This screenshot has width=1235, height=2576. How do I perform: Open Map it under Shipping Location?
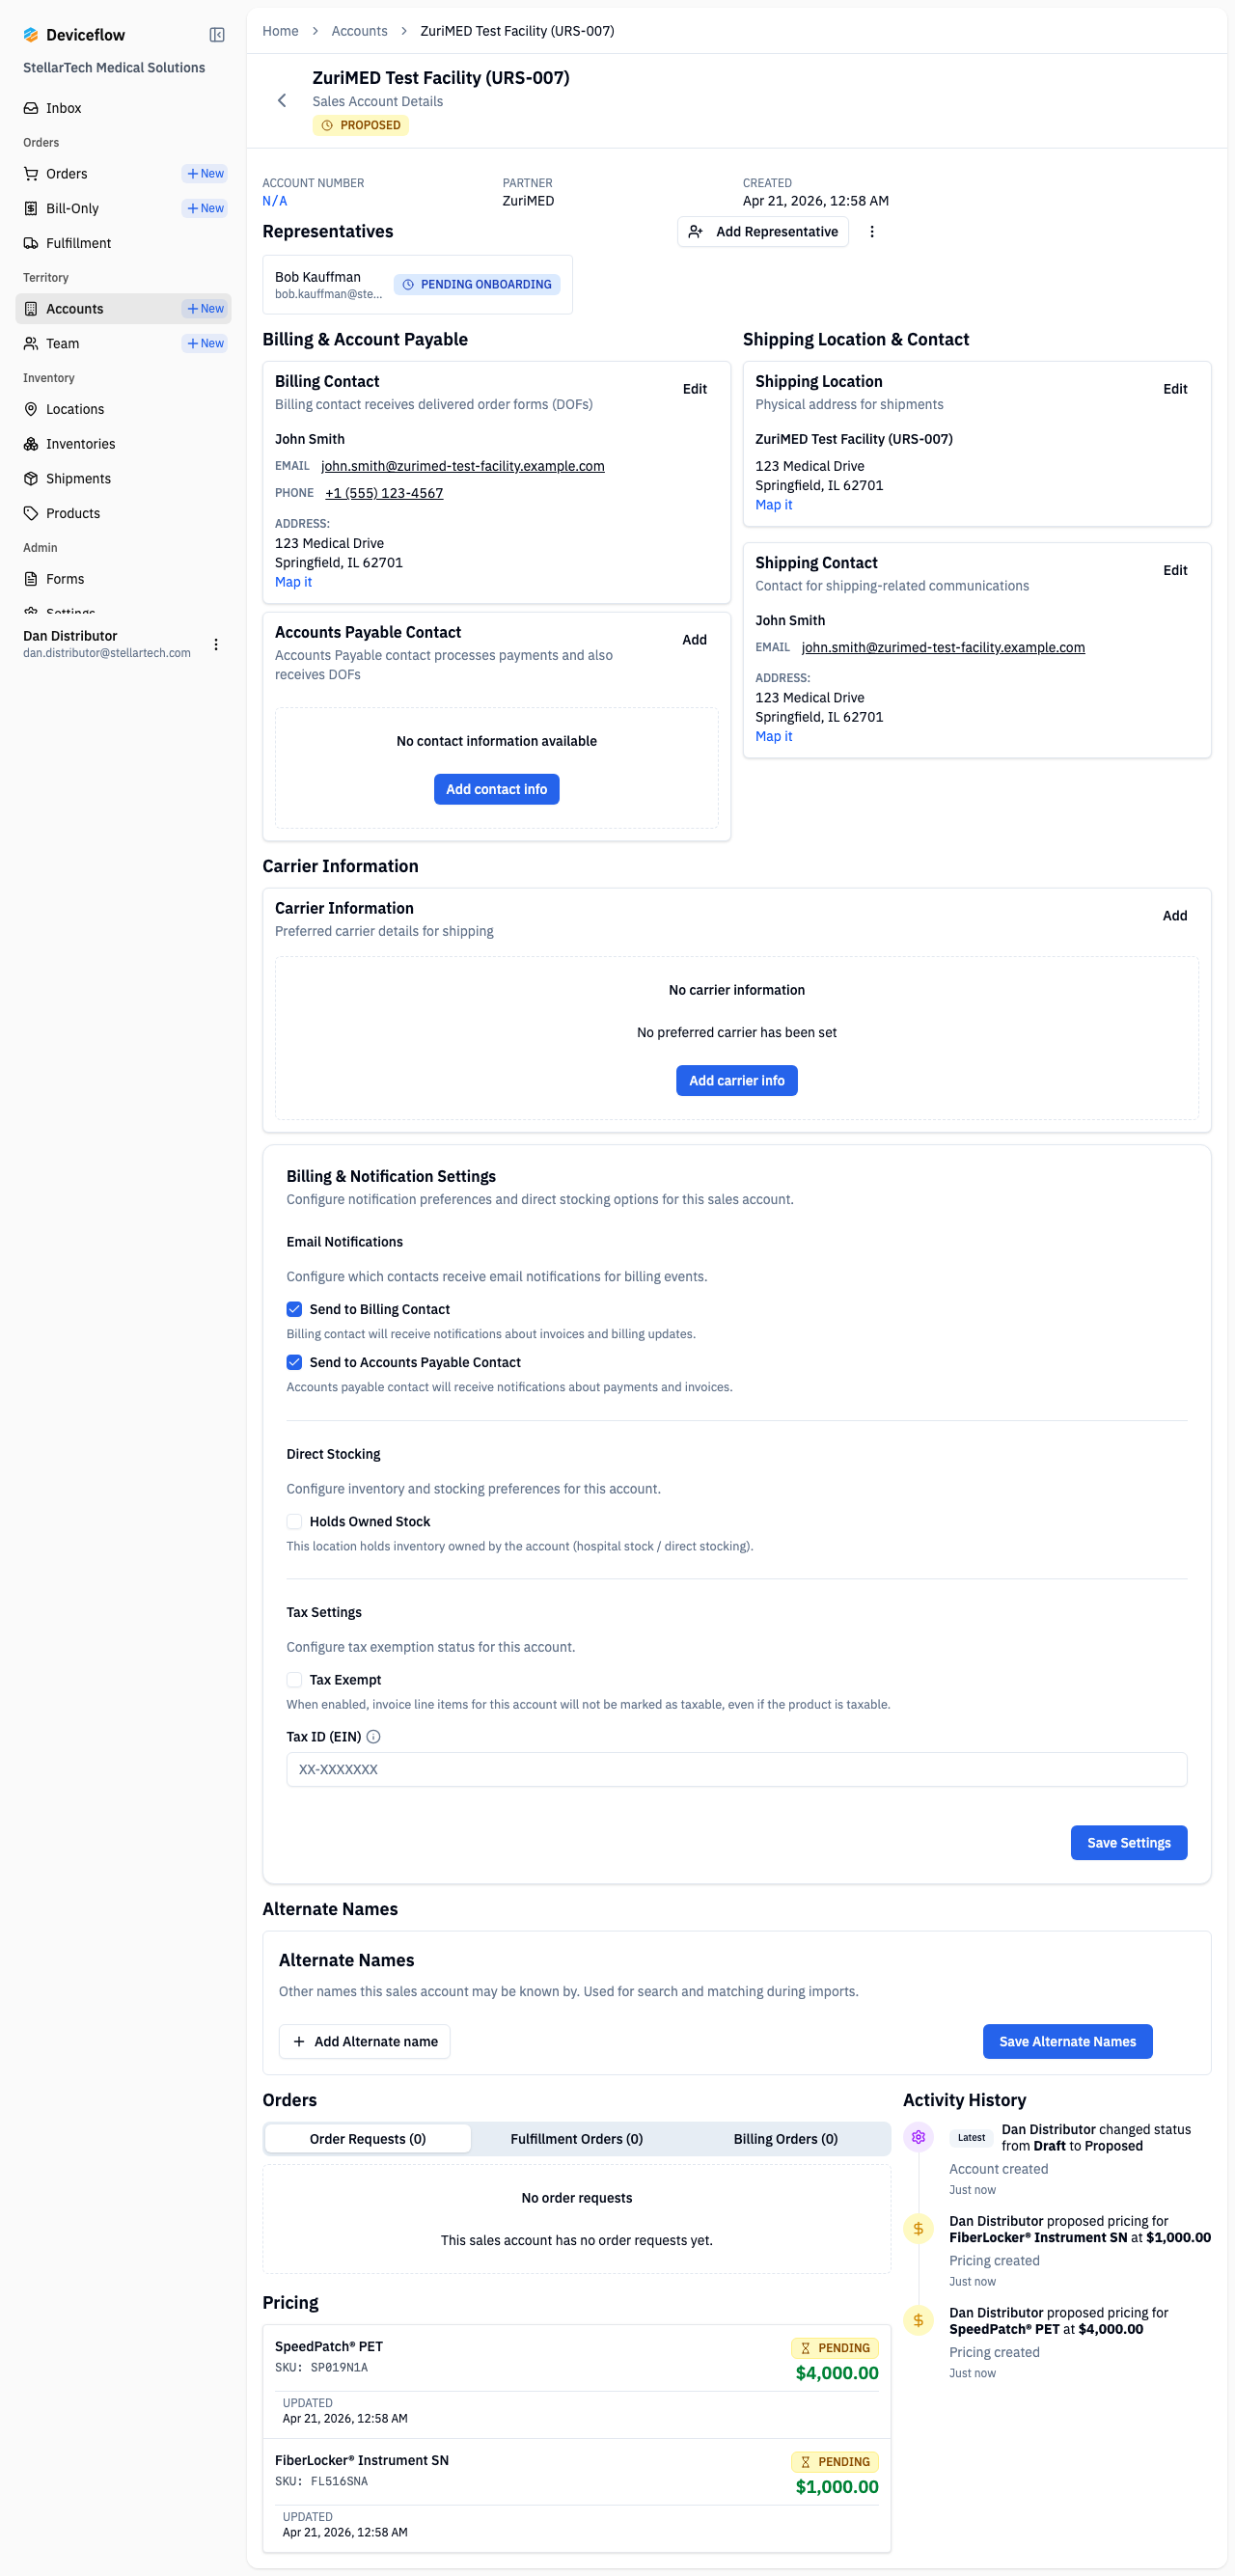tap(773, 504)
